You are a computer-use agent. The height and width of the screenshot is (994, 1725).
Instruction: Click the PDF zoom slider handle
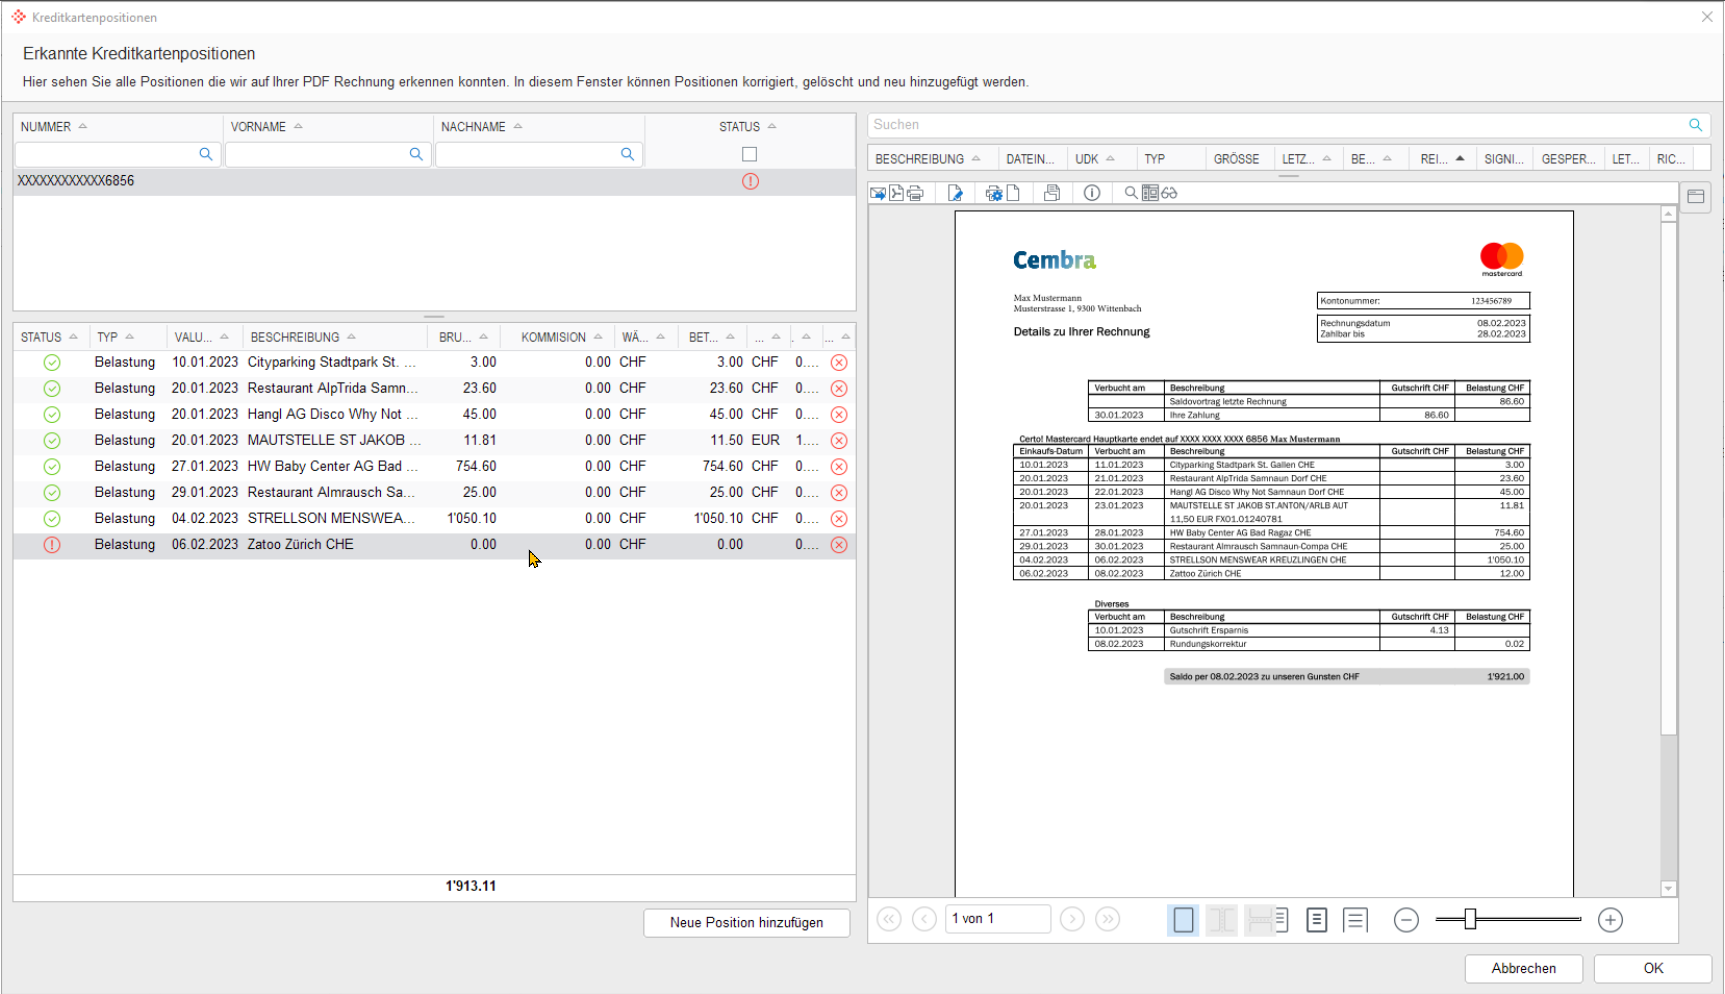(1470, 920)
